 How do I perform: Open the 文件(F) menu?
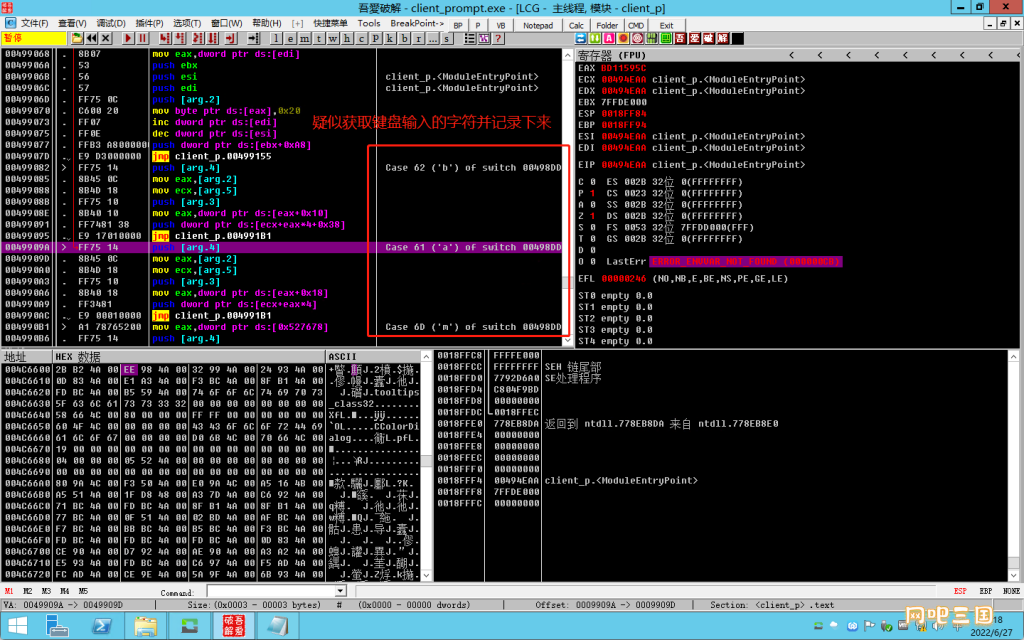[35, 24]
